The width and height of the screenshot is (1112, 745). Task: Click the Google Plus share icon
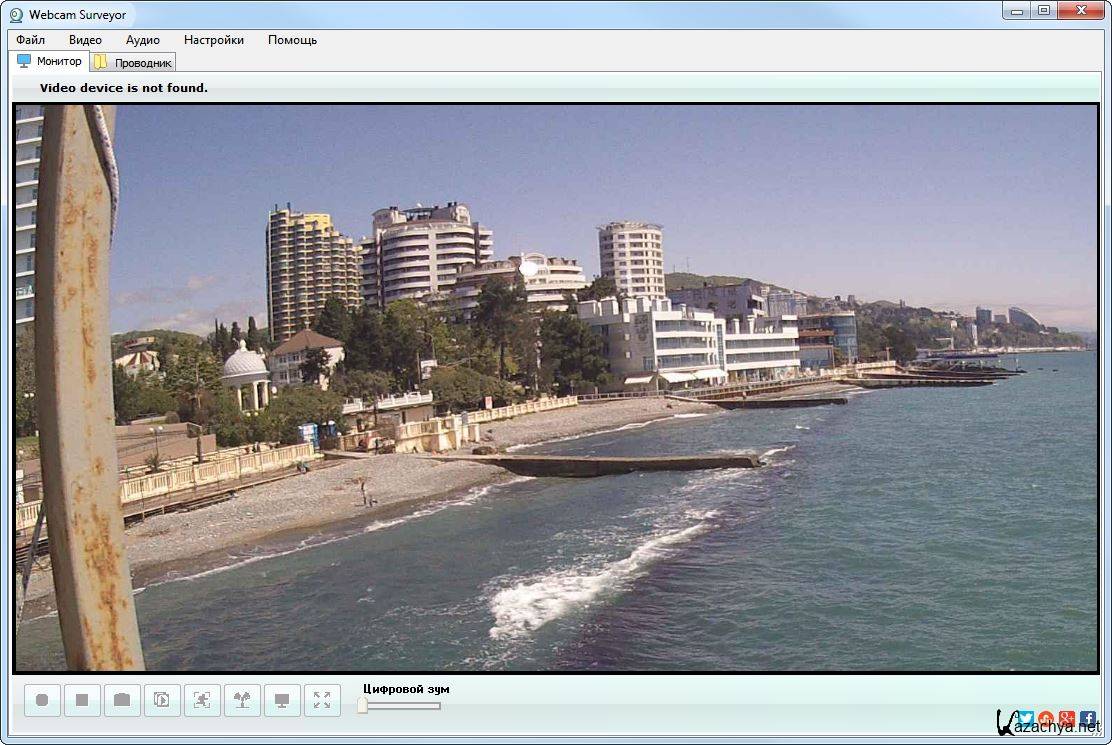[1067, 718]
